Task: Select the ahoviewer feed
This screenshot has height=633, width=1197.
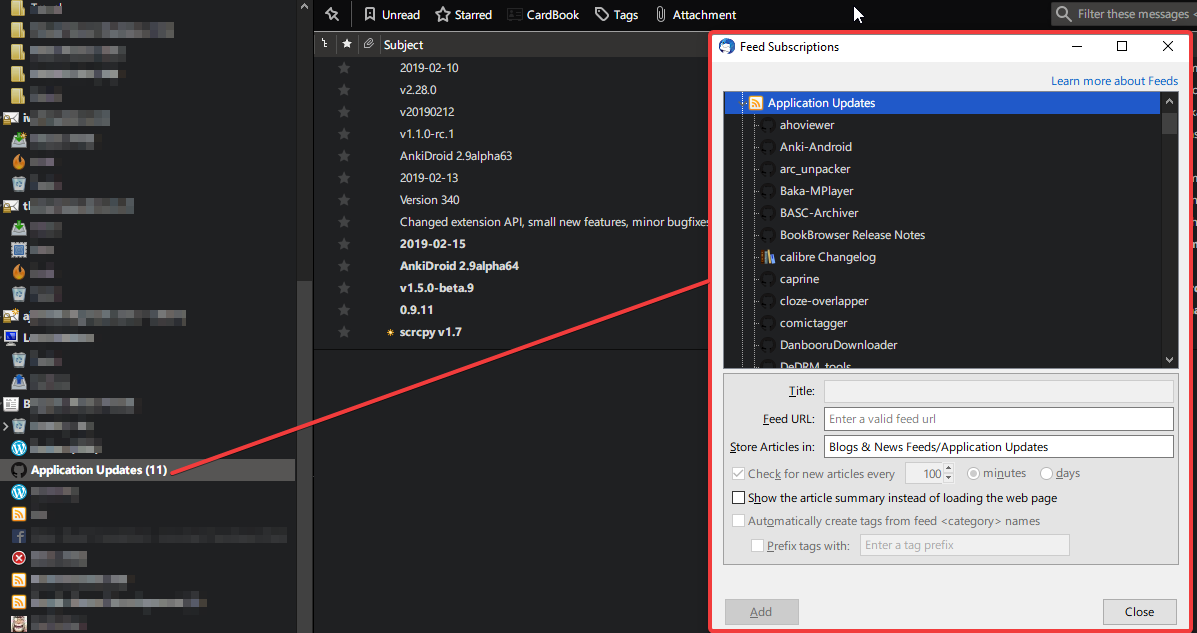Action: tap(806, 125)
